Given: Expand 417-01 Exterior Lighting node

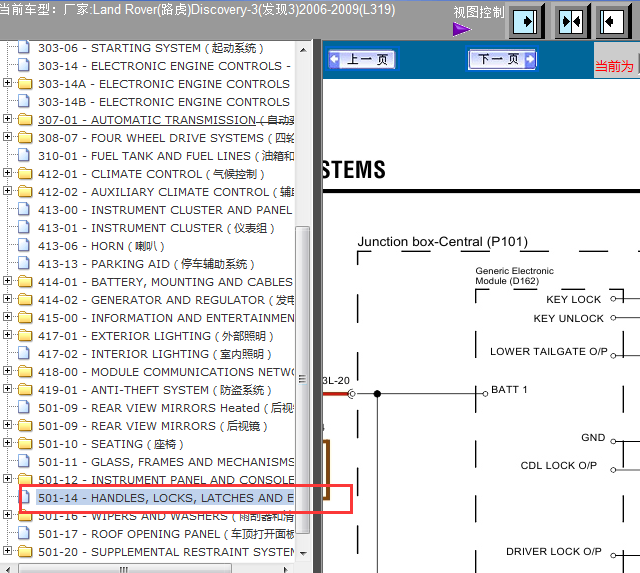Looking at the screenshot, I should point(7,335).
